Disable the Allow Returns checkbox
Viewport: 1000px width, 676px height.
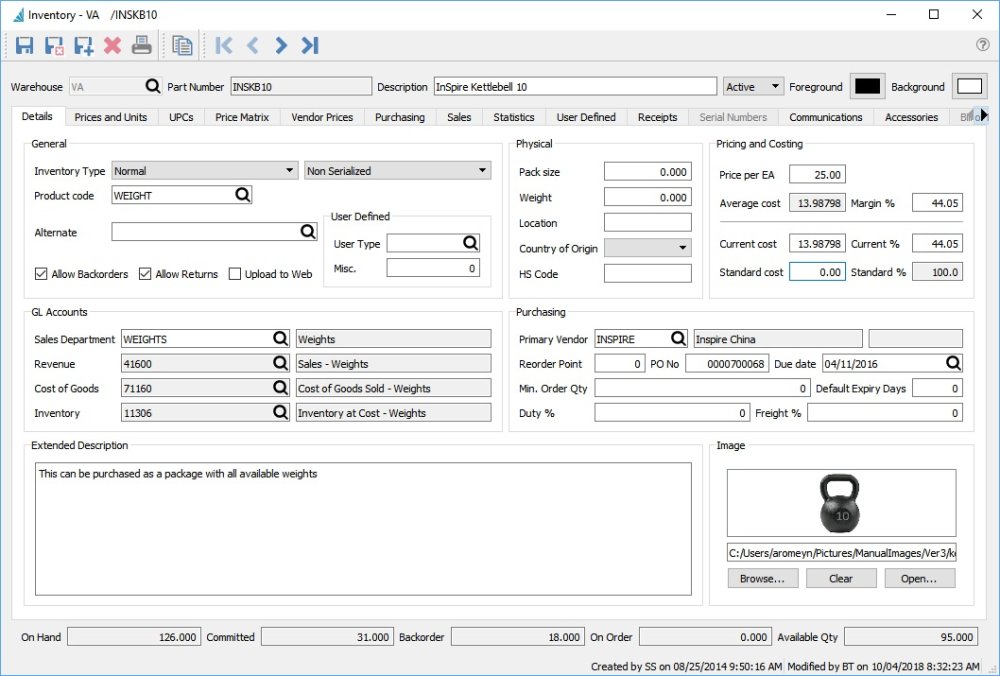(x=145, y=274)
